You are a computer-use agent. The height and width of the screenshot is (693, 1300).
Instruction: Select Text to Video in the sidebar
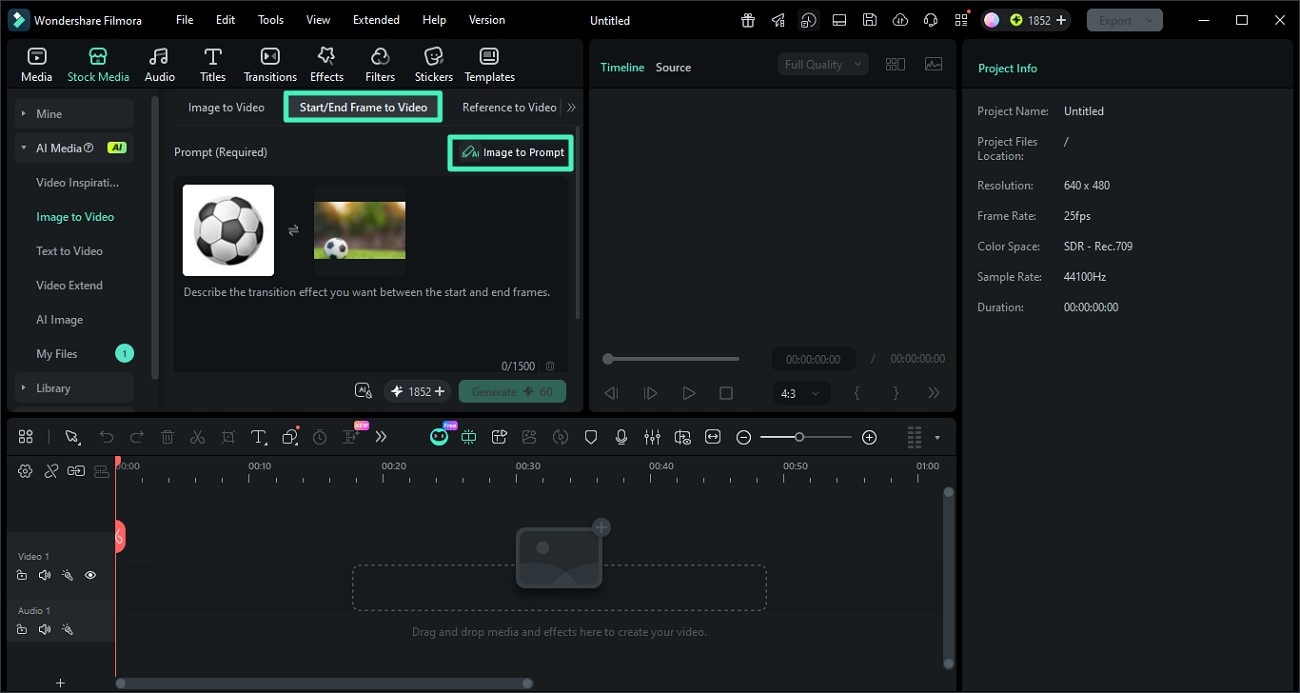[69, 250]
